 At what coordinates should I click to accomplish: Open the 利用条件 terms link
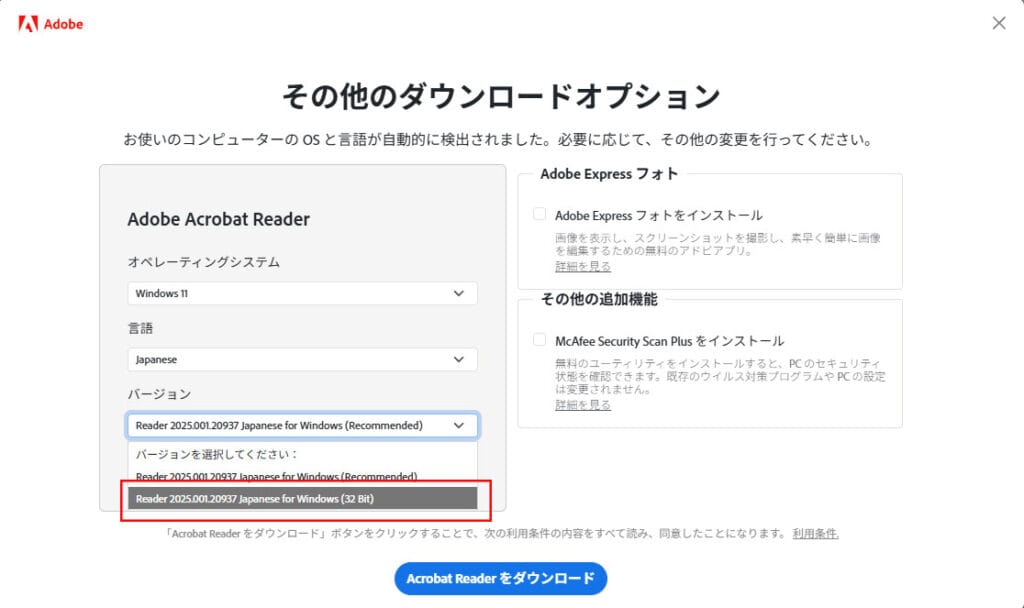(x=815, y=534)
